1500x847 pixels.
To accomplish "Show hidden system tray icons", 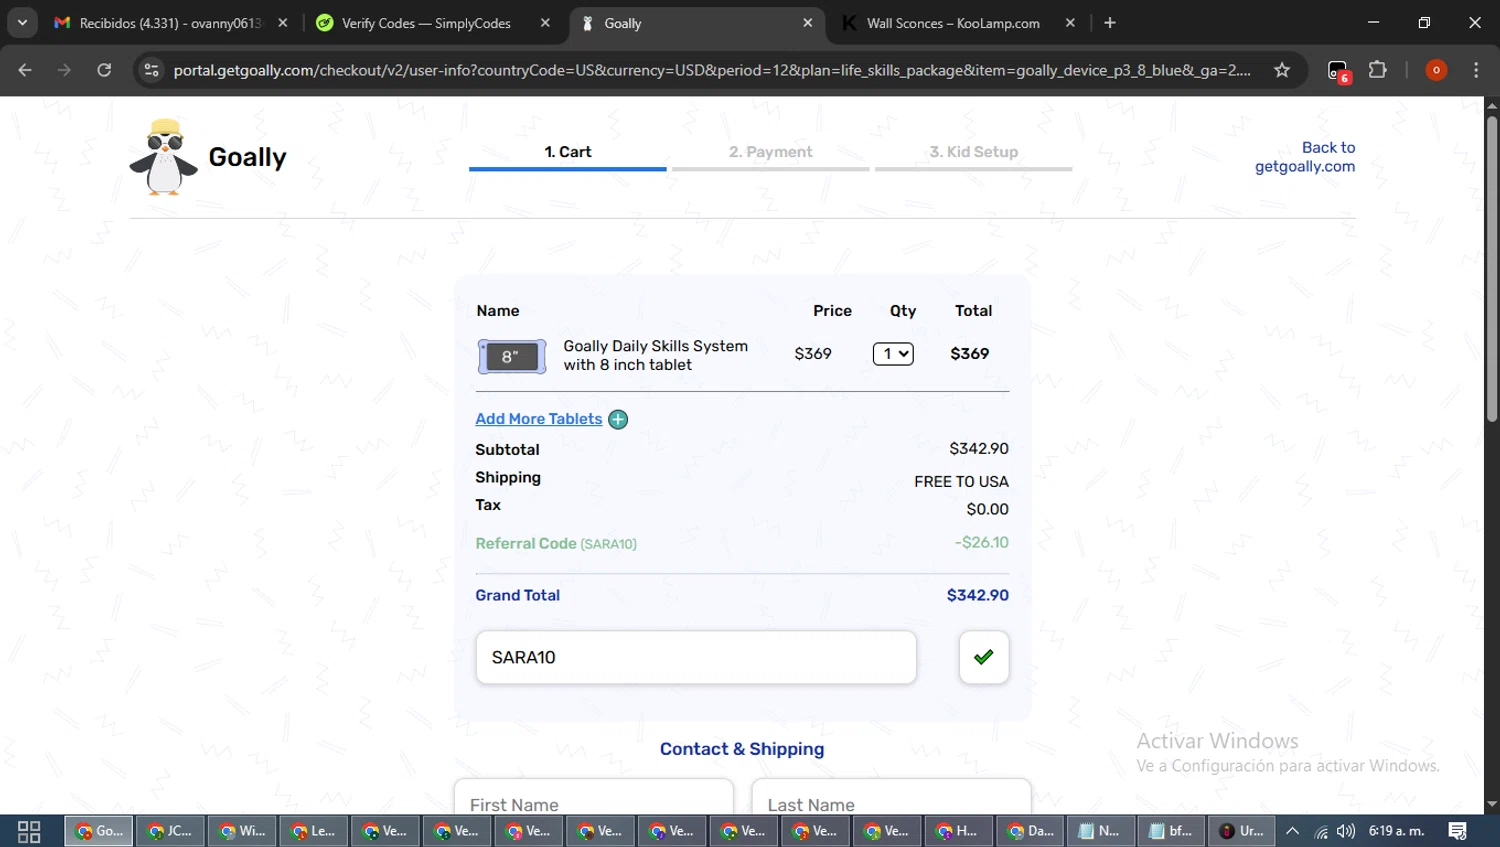I will pos(1292,831).
